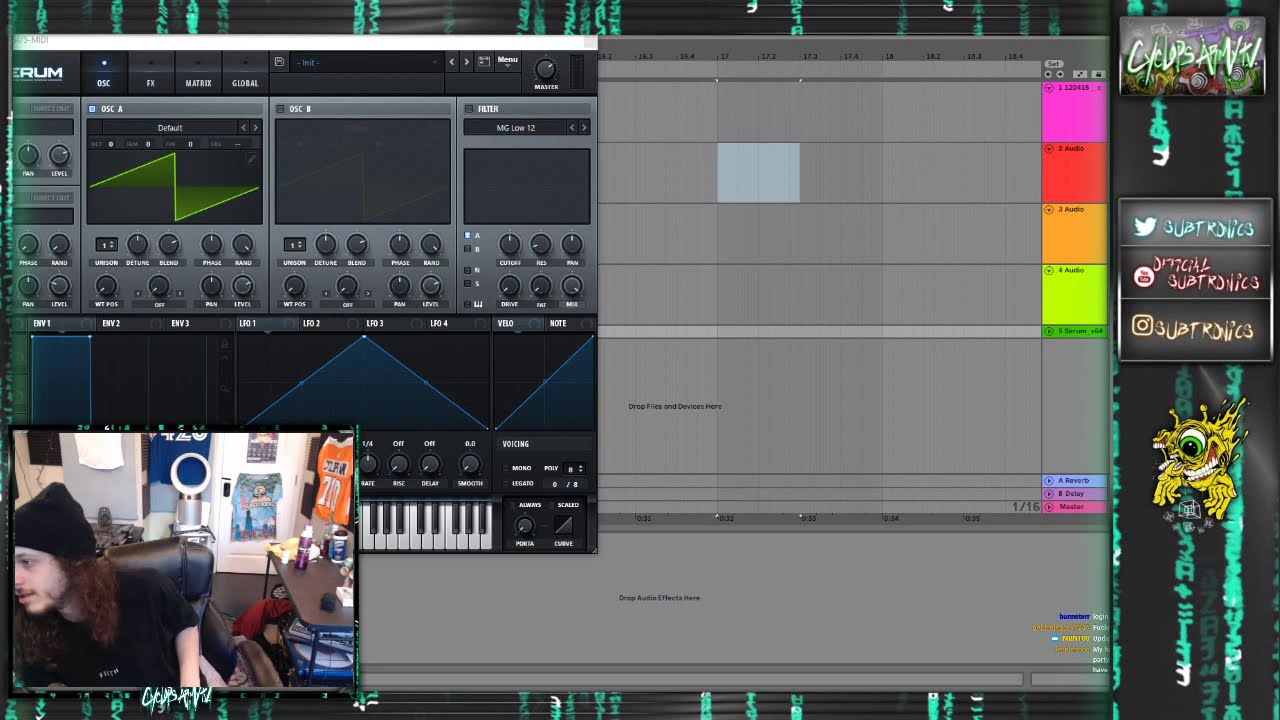The width and height of the screenshot is (1280, 720).
Task: Open the Init preset name dropdown
Action: point(367,62)
